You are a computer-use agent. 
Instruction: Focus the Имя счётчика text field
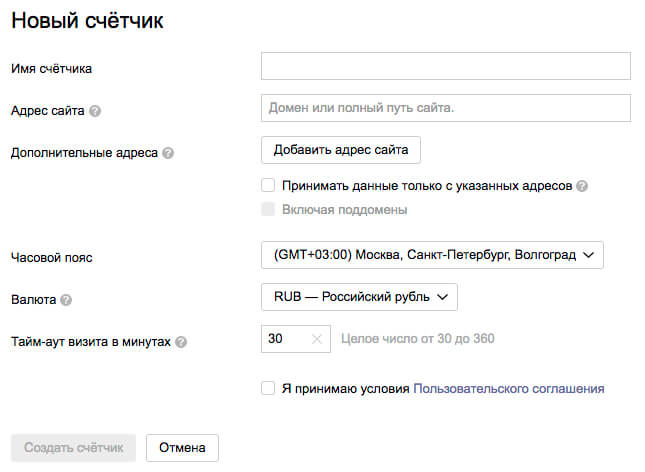pos(445,66)
